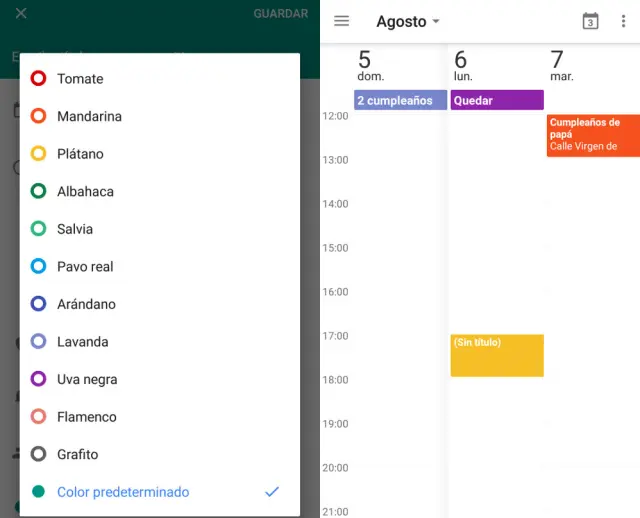Select the Tomate color radio option
640x518 pixels.
pos(39,79)
